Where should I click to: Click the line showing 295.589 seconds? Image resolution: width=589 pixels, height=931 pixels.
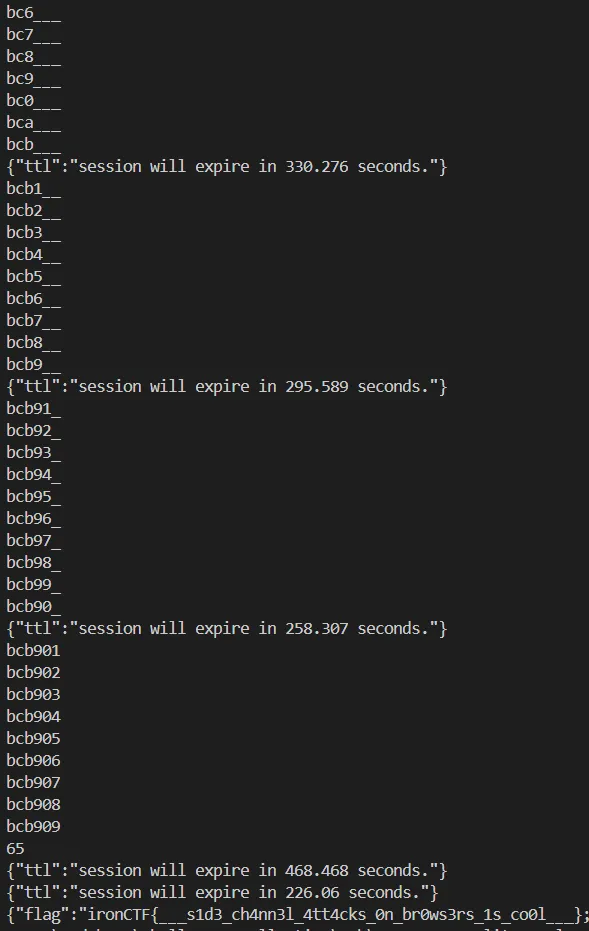pyautogui.click(x=227, y=387)
